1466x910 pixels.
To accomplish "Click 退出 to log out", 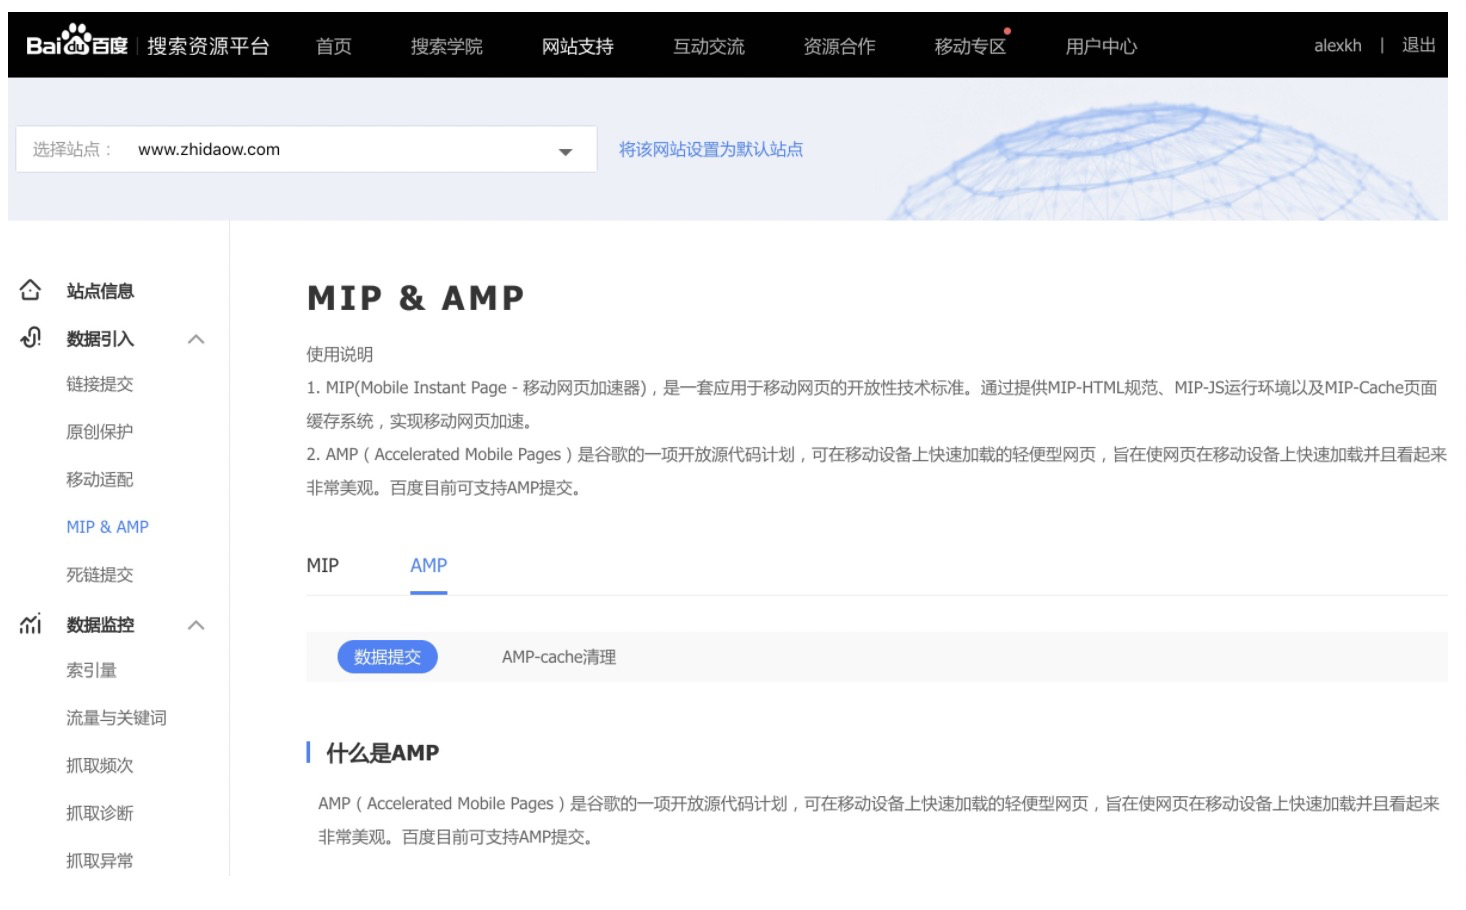I will (1422, 45).
